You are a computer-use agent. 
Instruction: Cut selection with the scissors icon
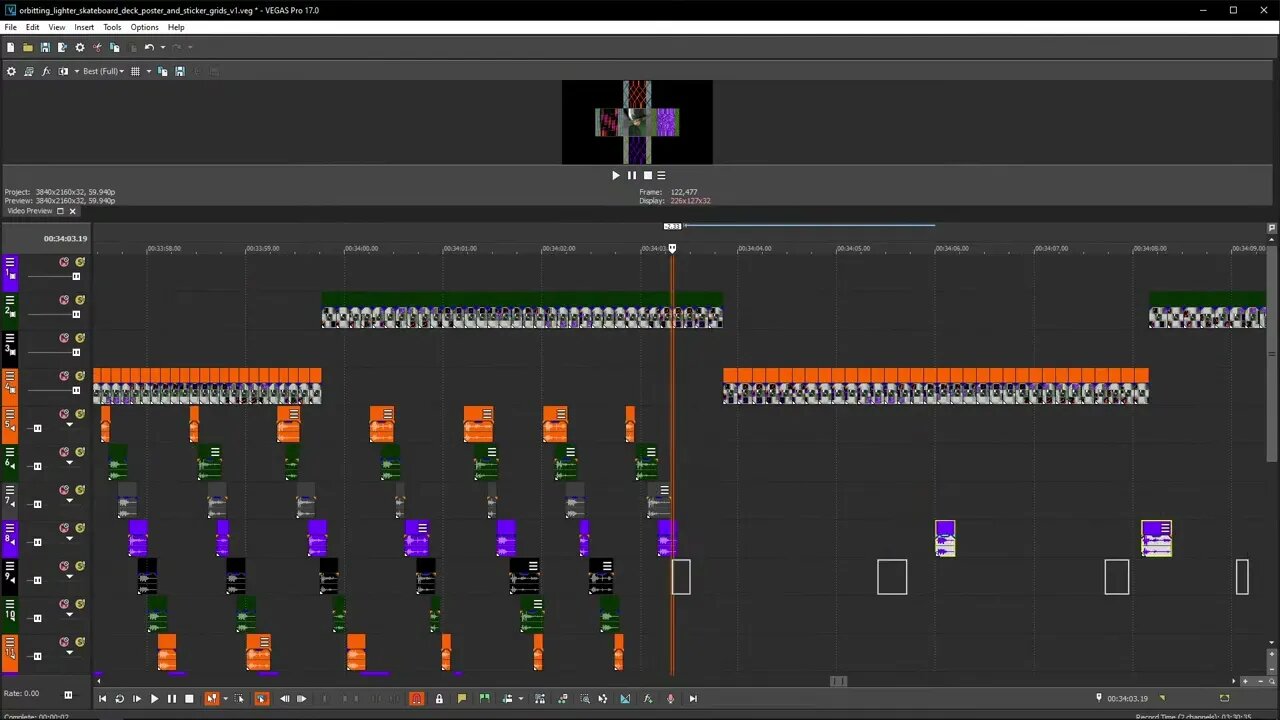coord(98,47)
